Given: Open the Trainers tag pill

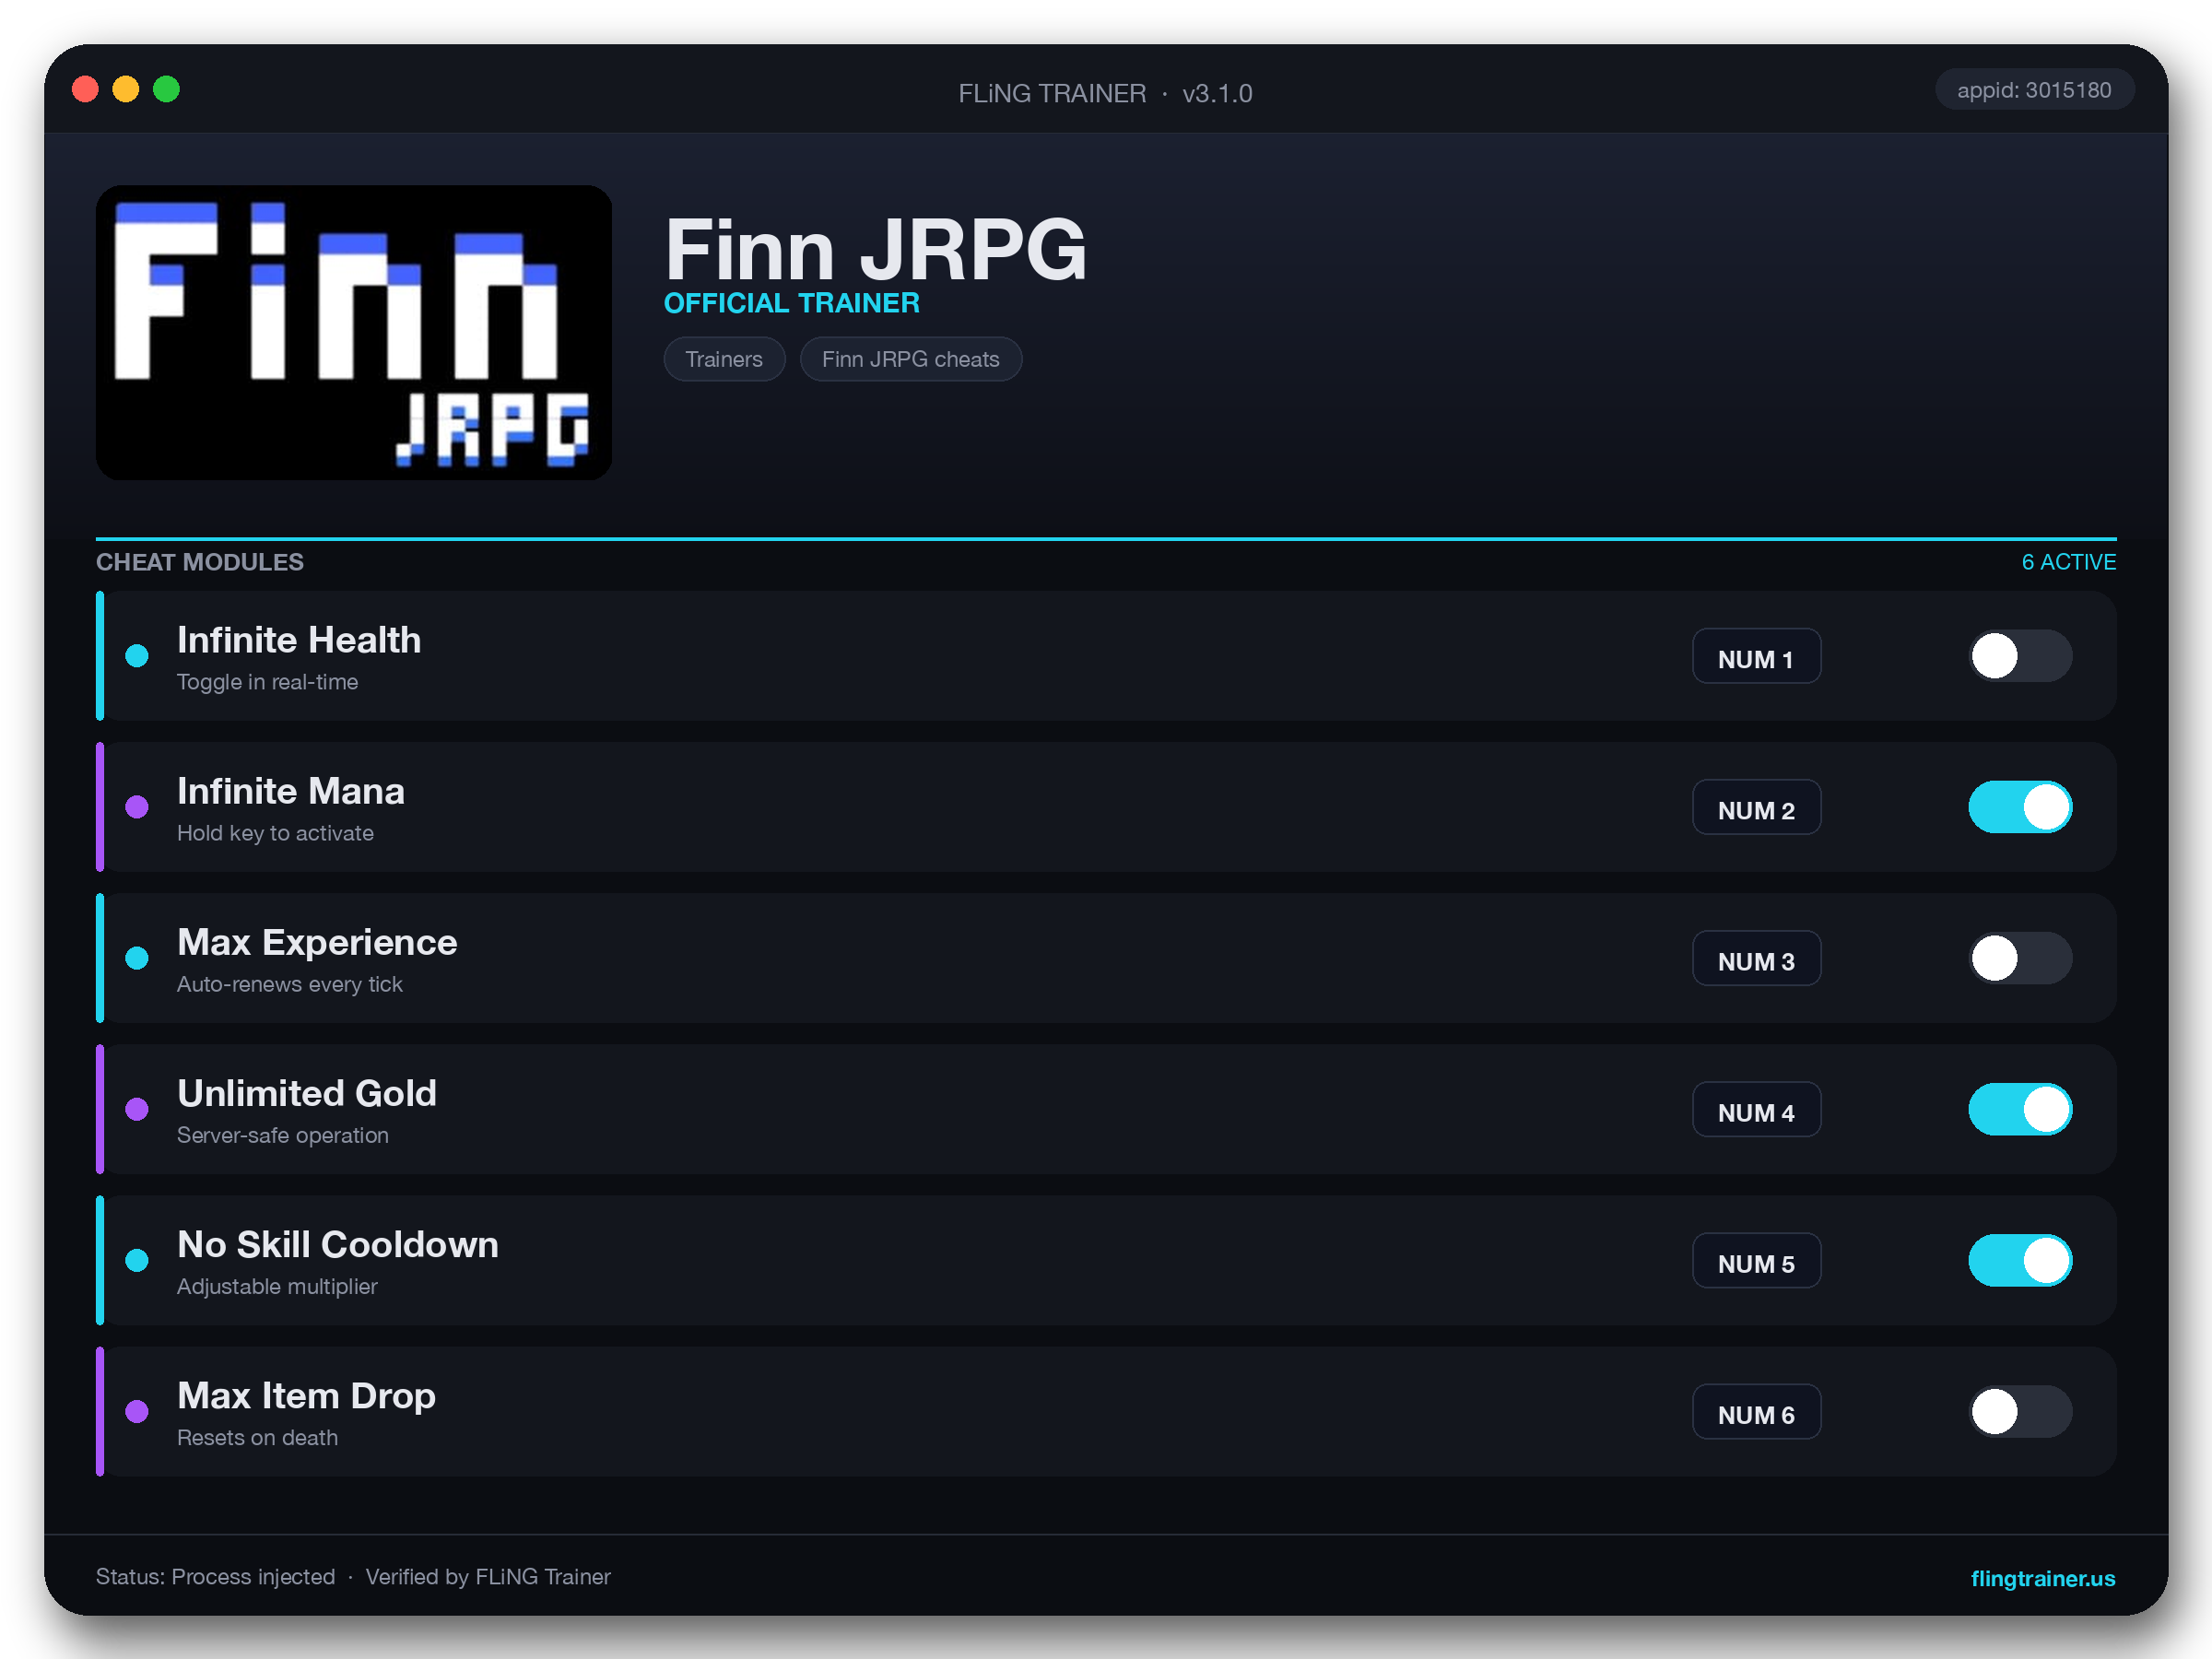Looking at the screenshot, I should pos(724,359).
